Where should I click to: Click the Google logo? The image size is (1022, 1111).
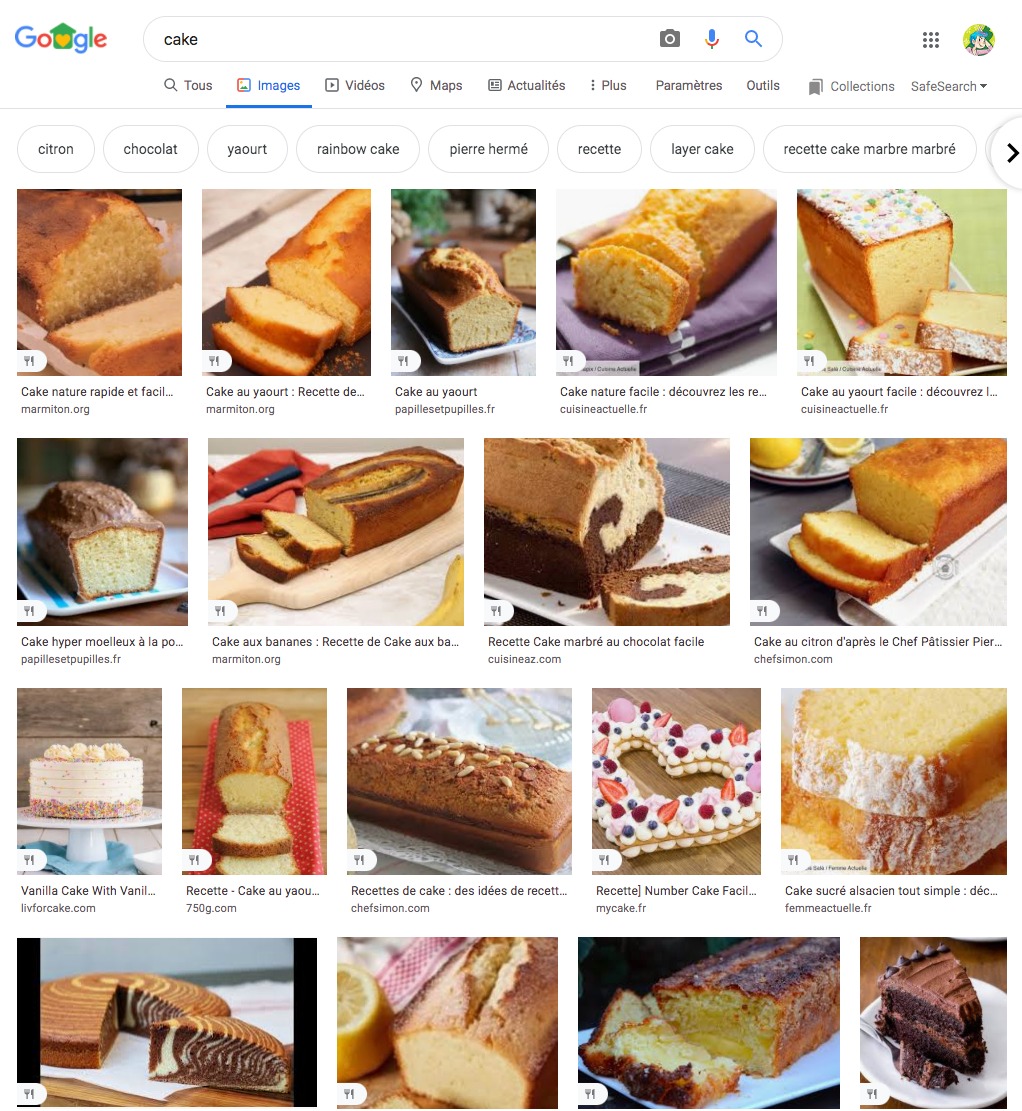tap(61, 38)
